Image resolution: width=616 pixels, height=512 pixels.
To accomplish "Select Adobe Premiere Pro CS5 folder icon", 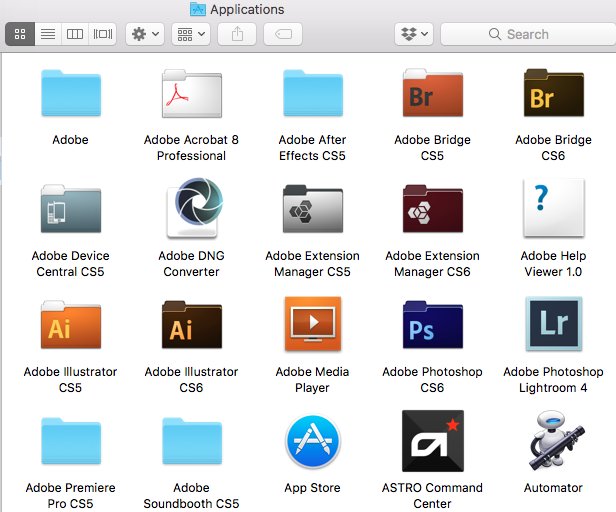I will 71,441.
